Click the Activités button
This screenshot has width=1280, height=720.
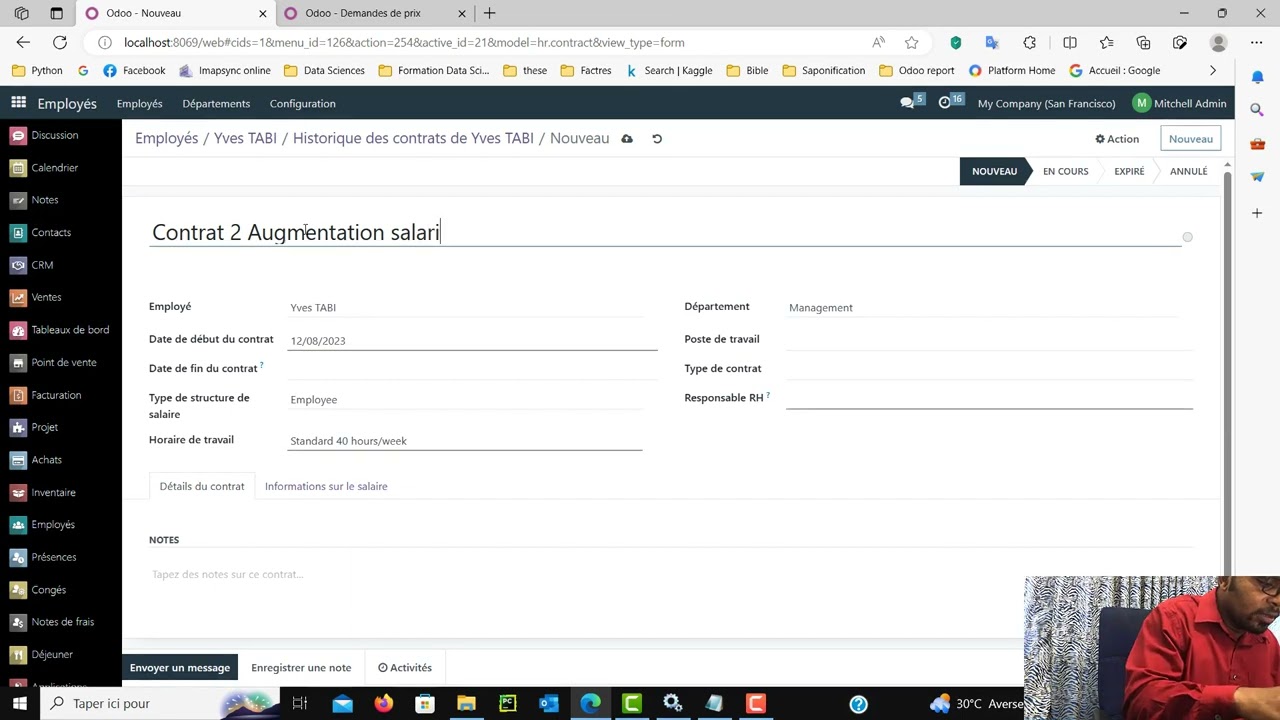coord(405,667)
